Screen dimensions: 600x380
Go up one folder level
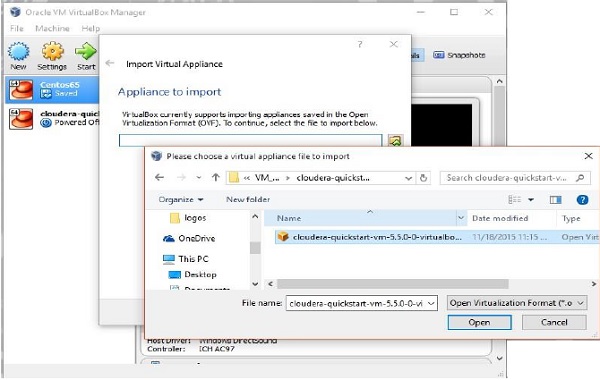[216, 178]
